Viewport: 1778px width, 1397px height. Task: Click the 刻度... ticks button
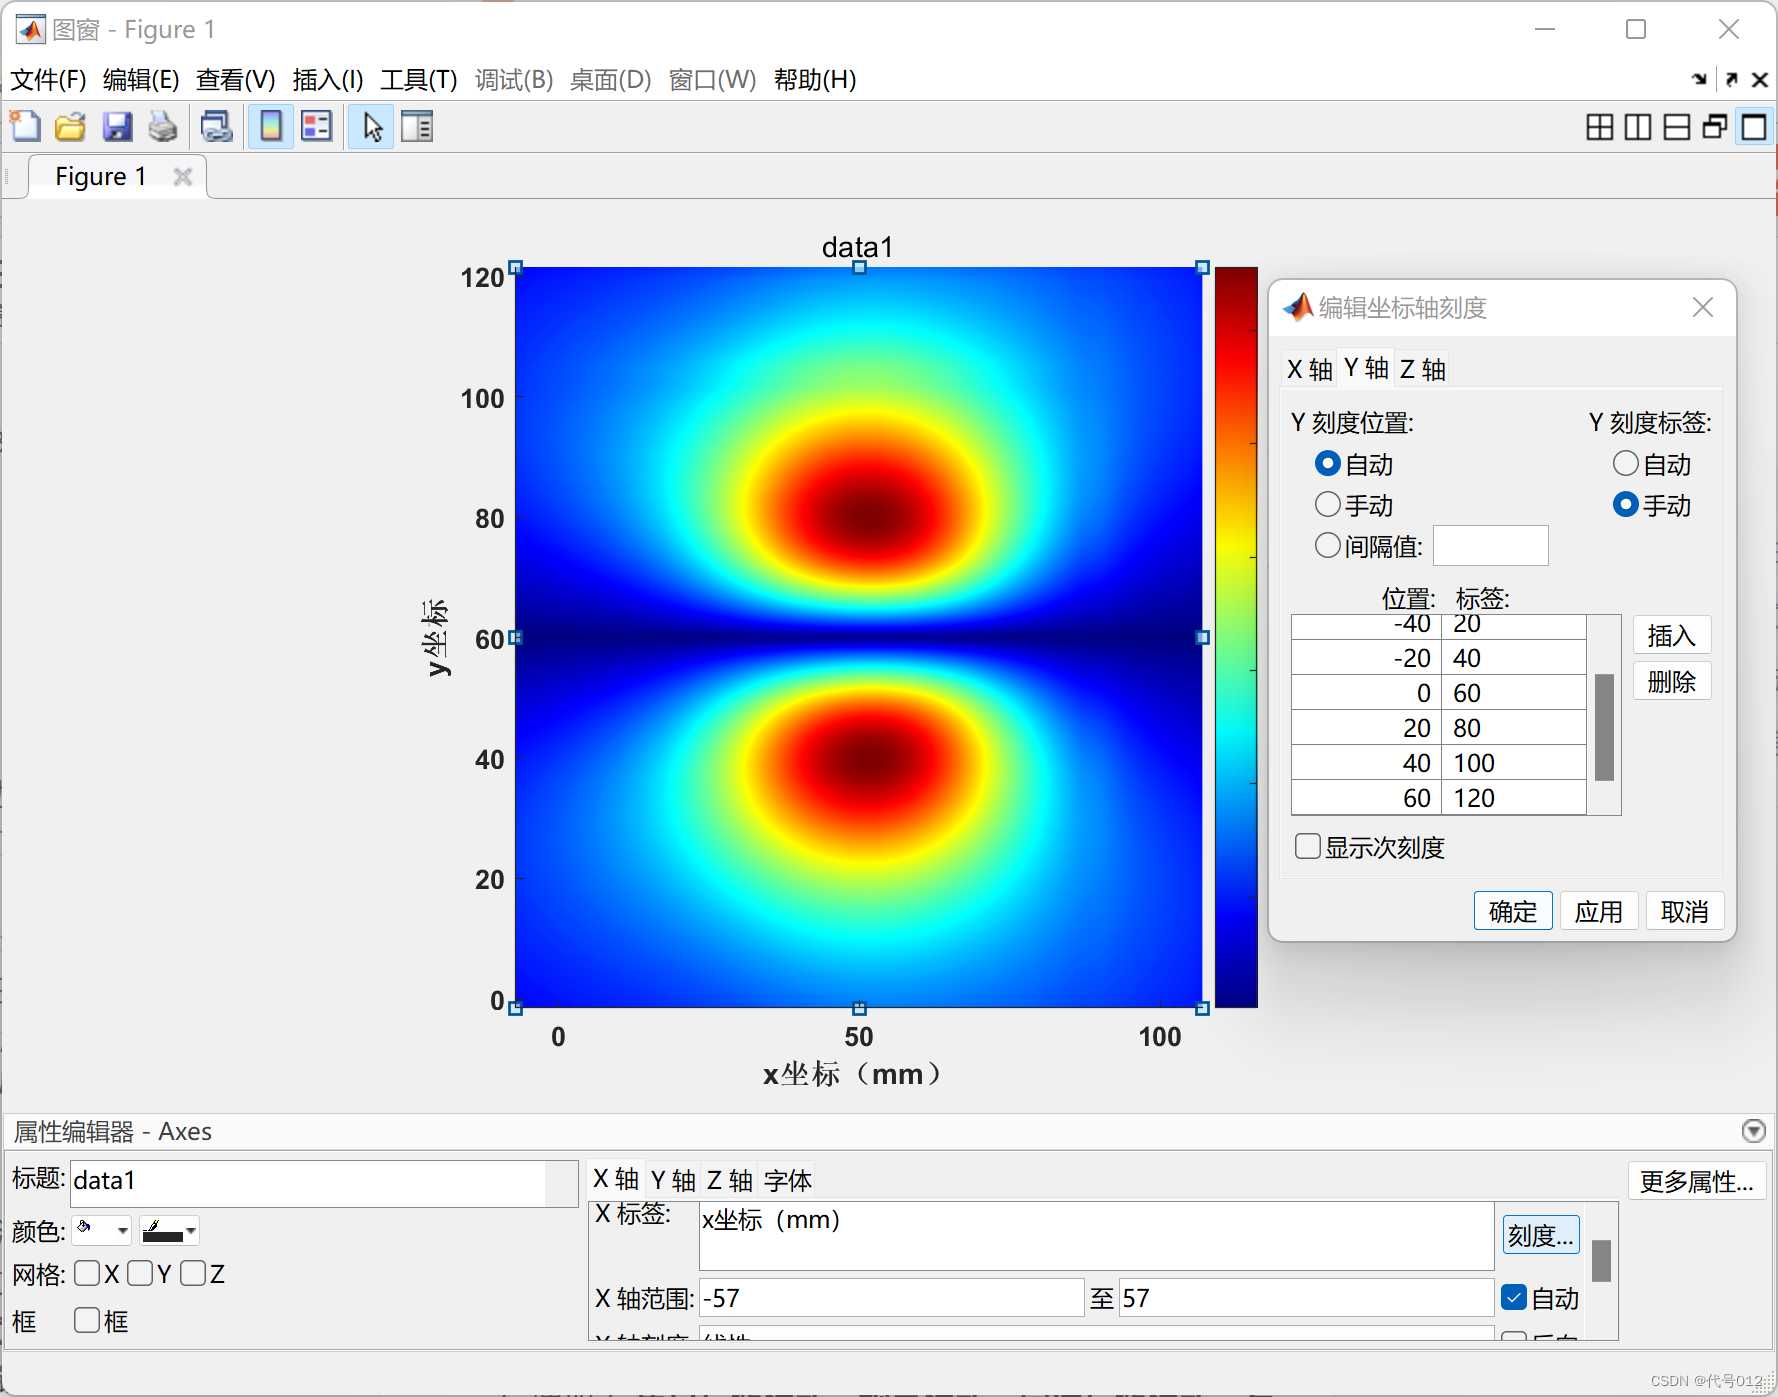pos(1541,1235)
